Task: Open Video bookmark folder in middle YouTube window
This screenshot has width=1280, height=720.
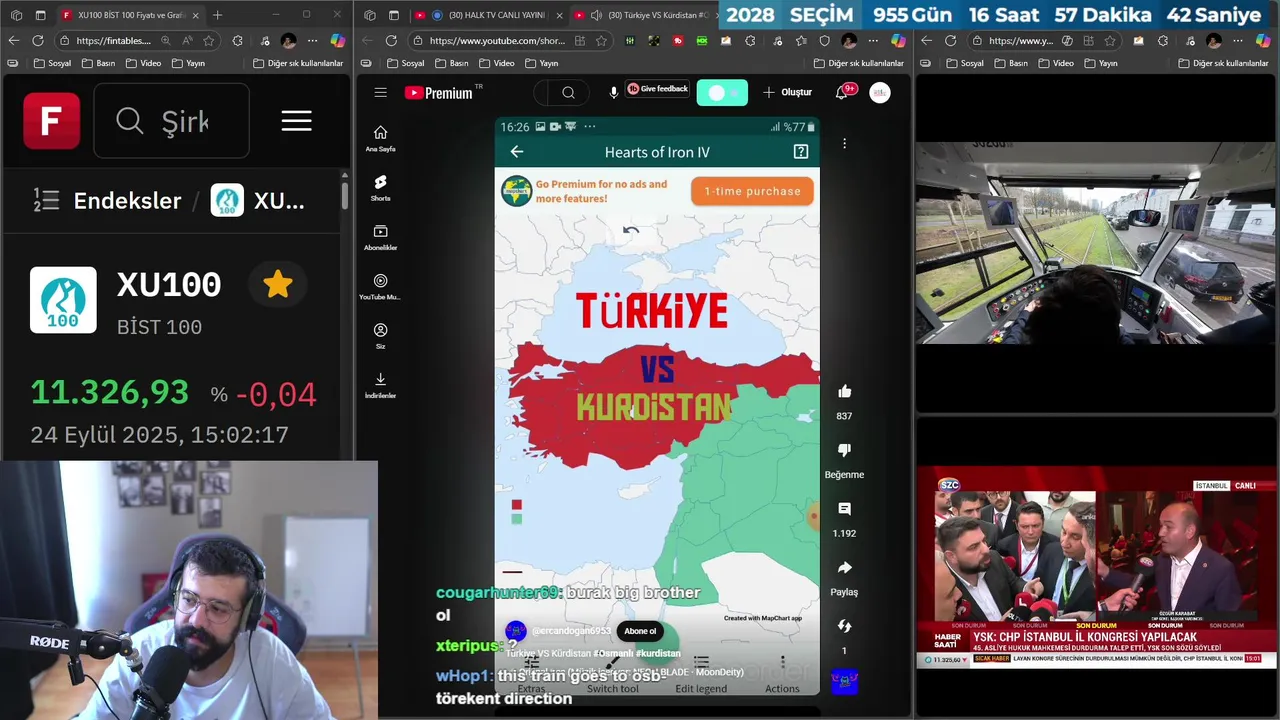Action: [x=497, y=63]
